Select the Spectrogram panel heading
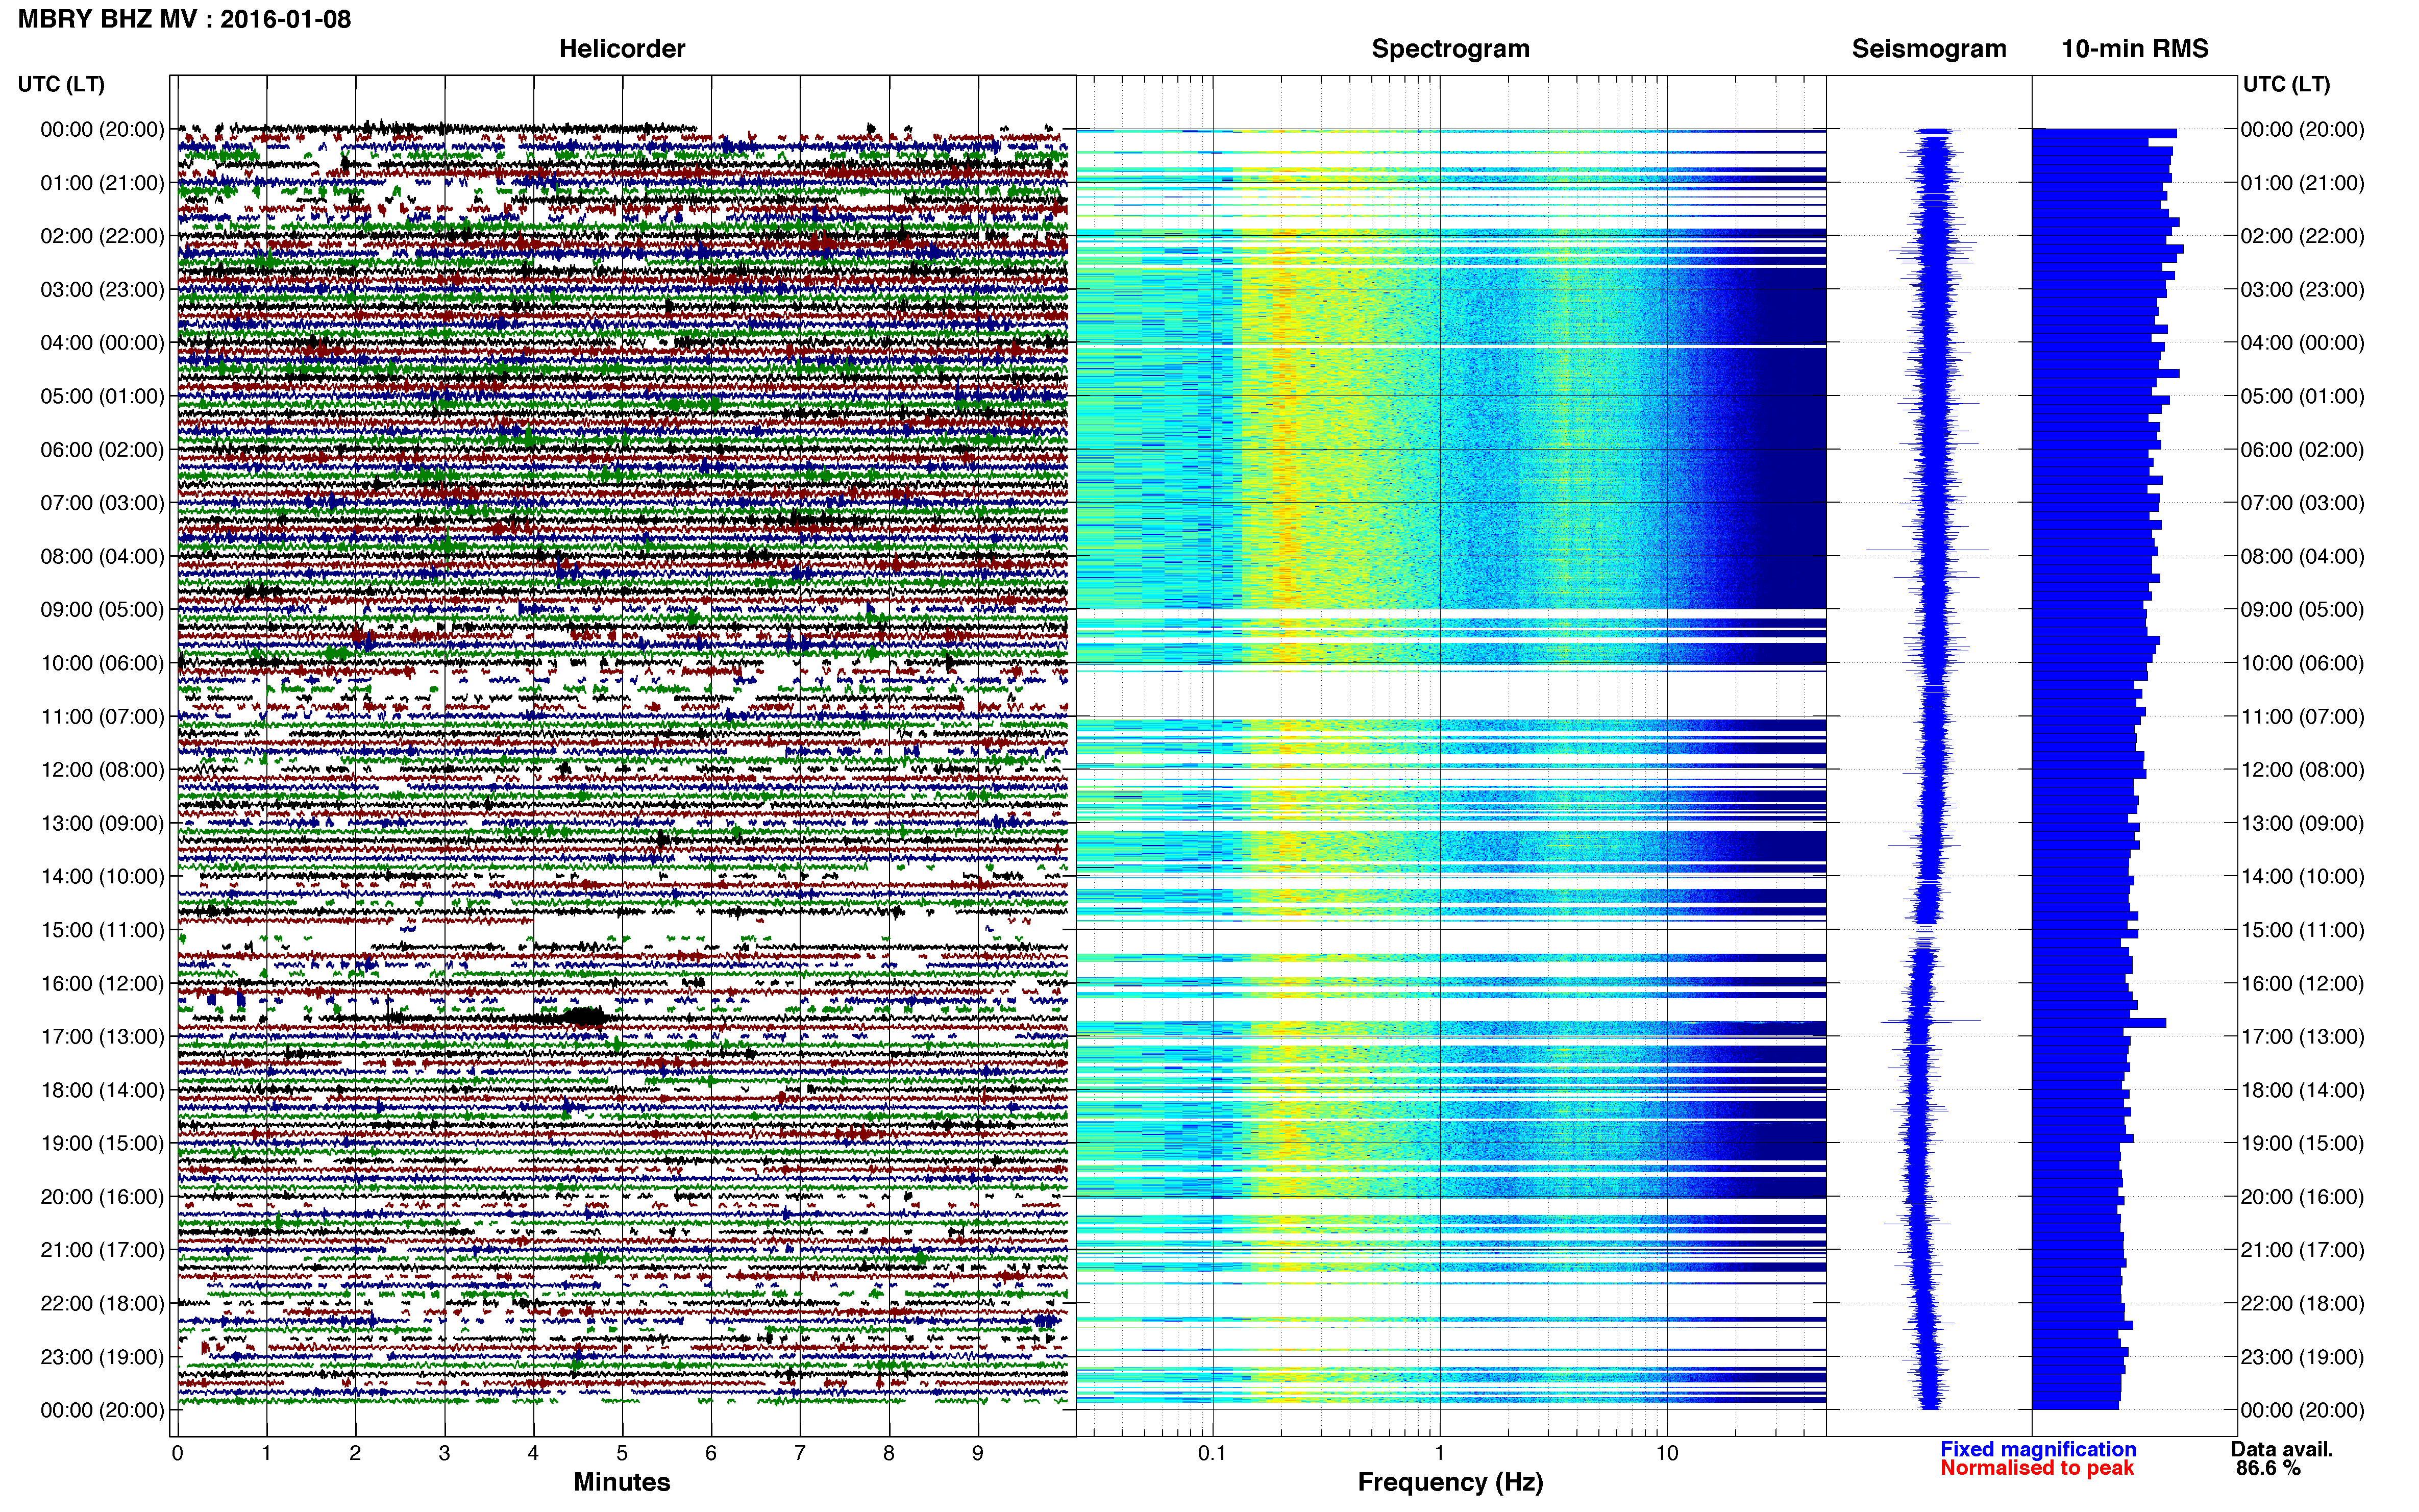Screen dimensions: 2419x1512 point(1450,48)
